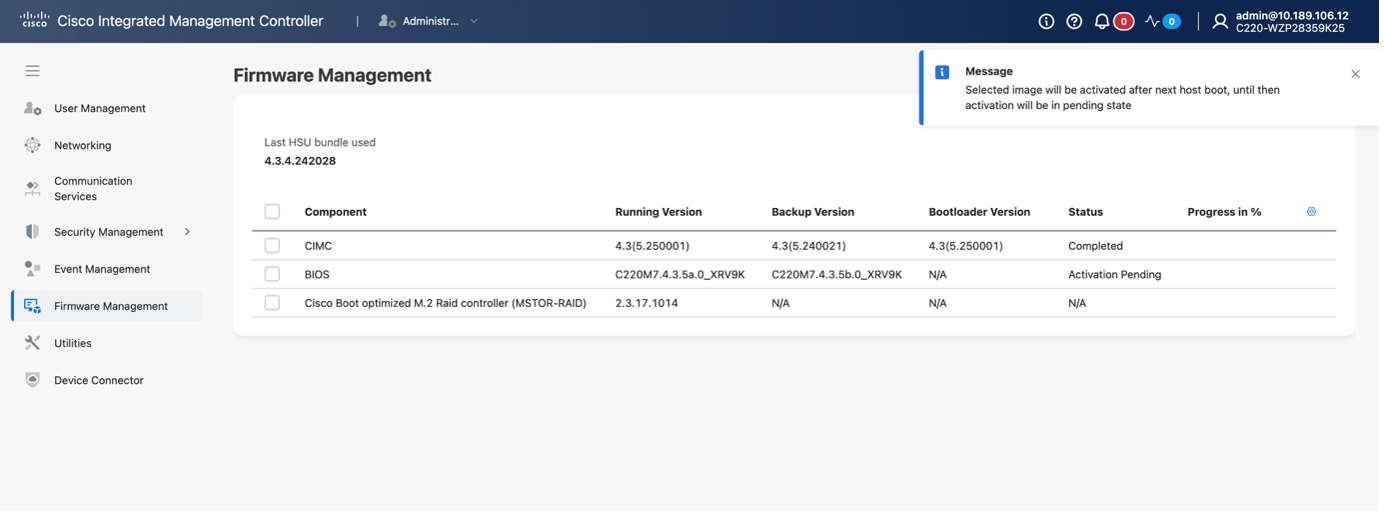Open the notifications bell icon
Image resolution: width=1384 pixels, height=516 pixels.
click(1102, 21)
